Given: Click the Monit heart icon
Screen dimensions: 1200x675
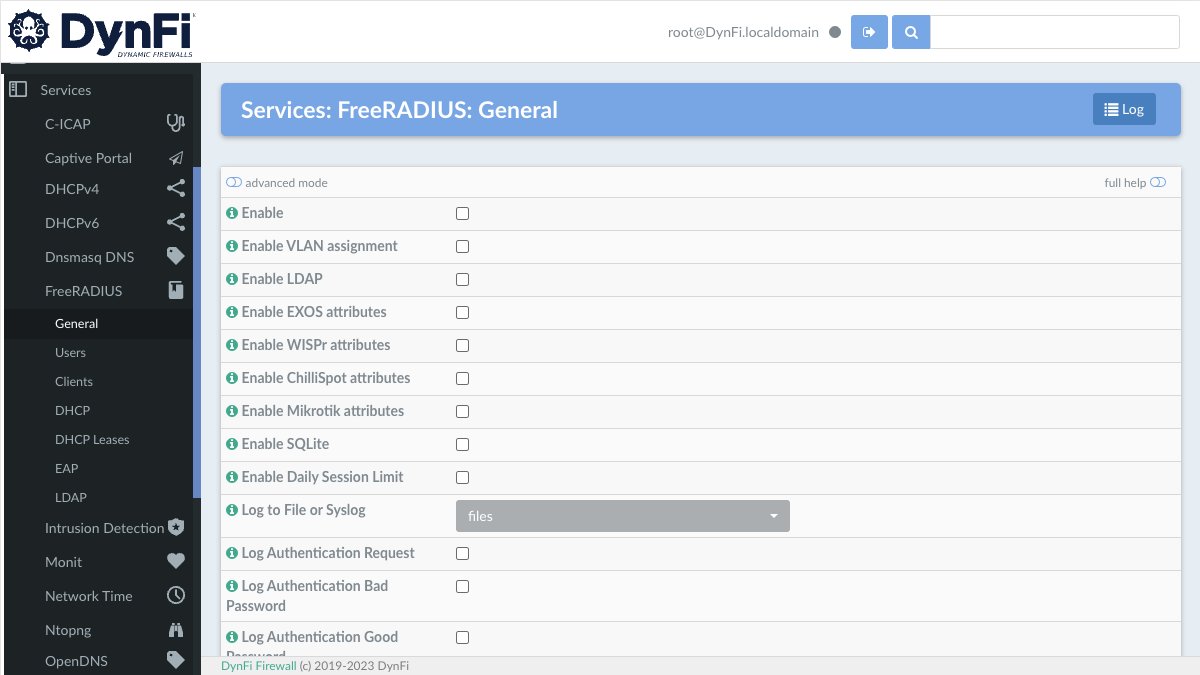Looking at the screenshot, I should (176, 561).
